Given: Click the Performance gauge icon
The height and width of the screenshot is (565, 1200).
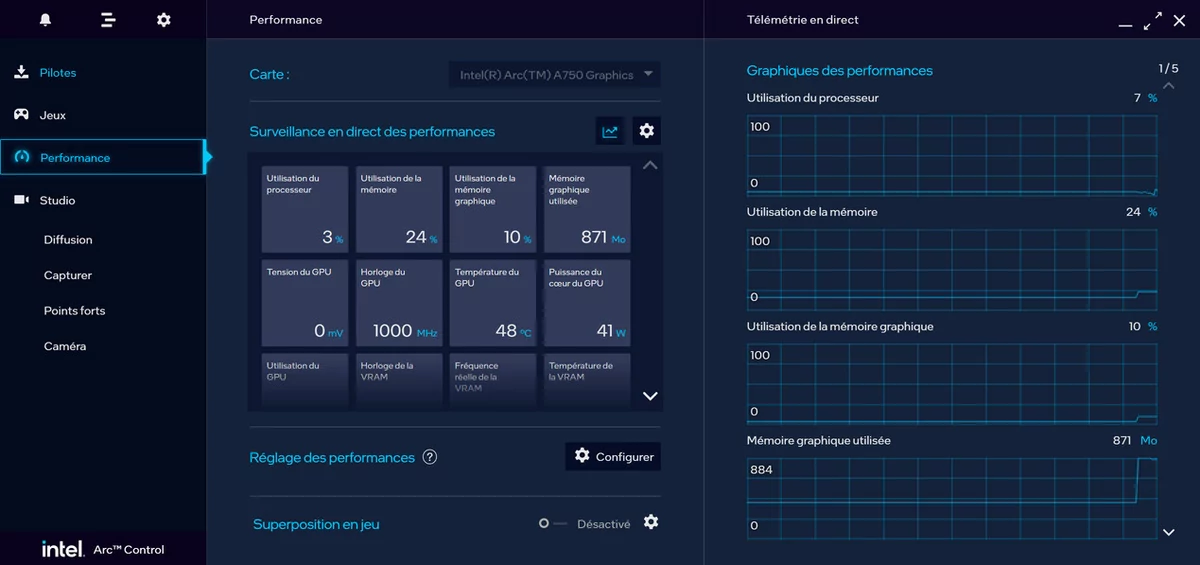Looking at the screenshot, I should point(21,157).
